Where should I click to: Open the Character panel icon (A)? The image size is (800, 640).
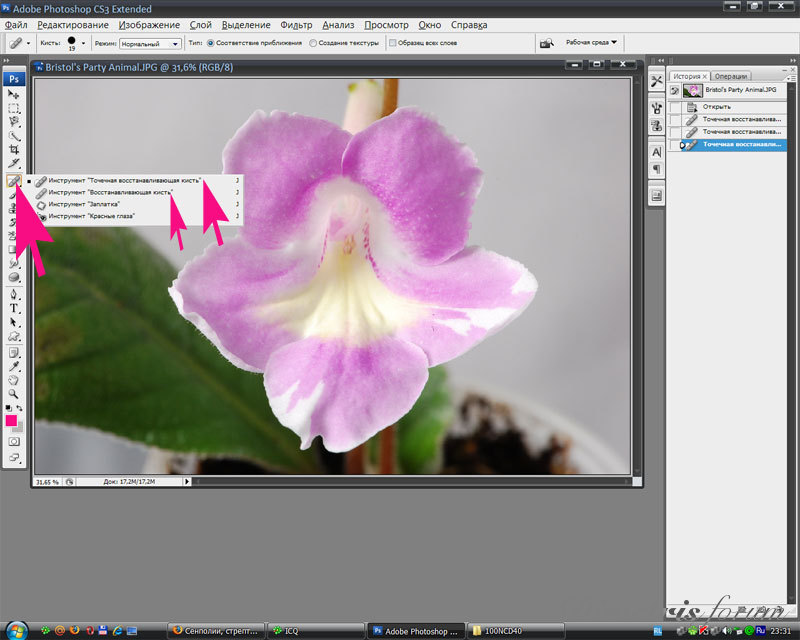coord(657,152)
